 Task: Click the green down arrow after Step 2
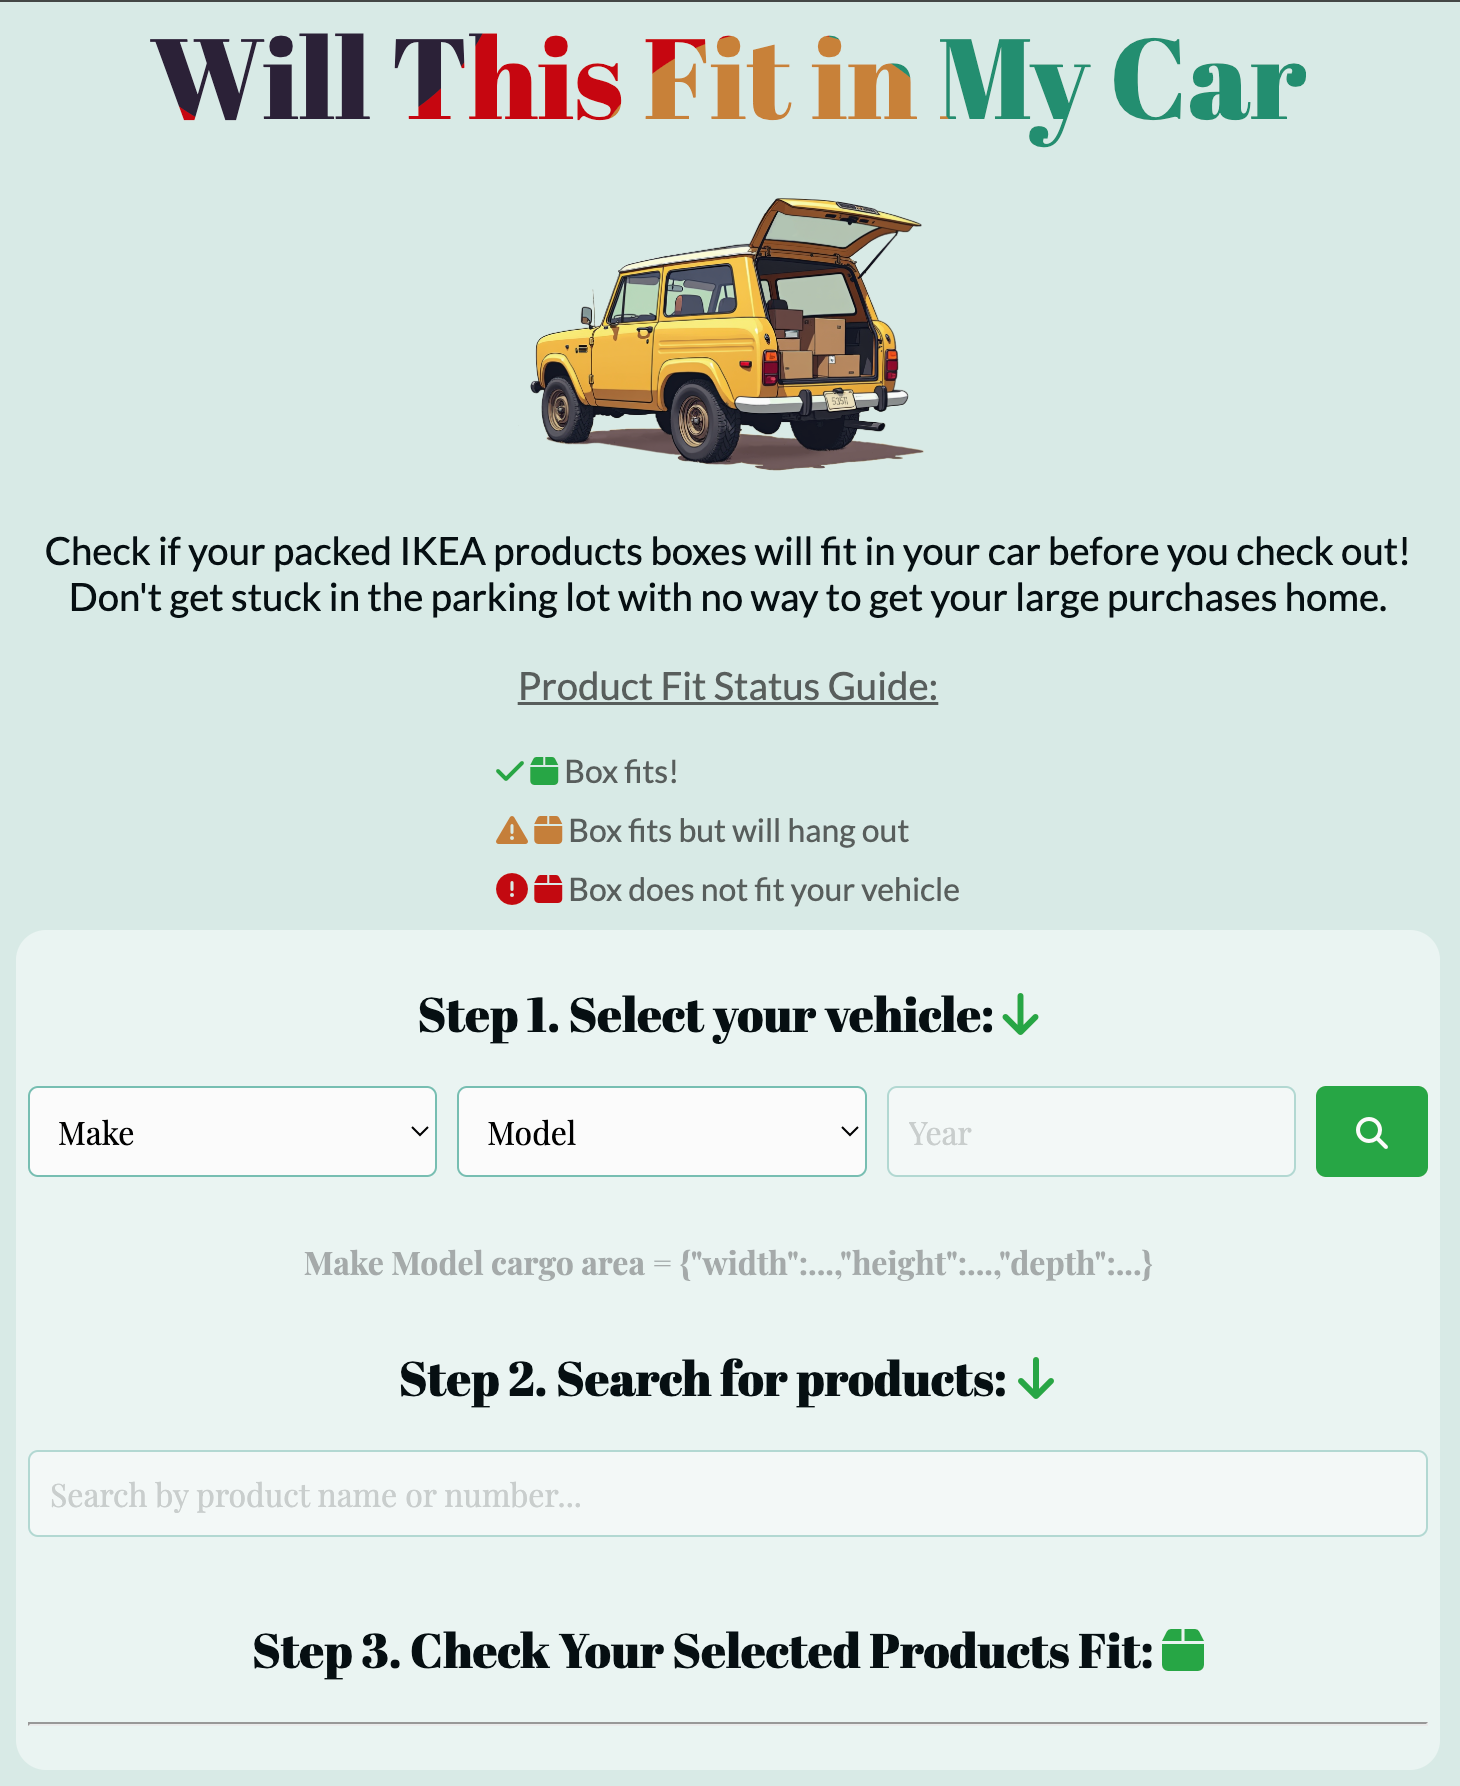point(1036,1379)
